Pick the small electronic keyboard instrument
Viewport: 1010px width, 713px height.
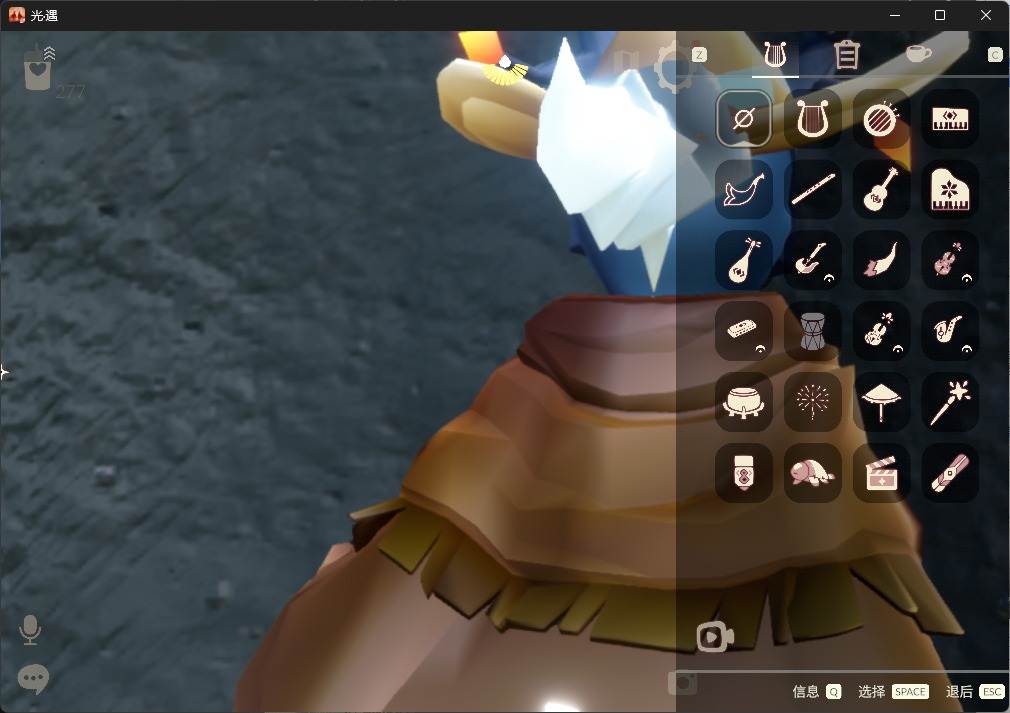[950, 119]
